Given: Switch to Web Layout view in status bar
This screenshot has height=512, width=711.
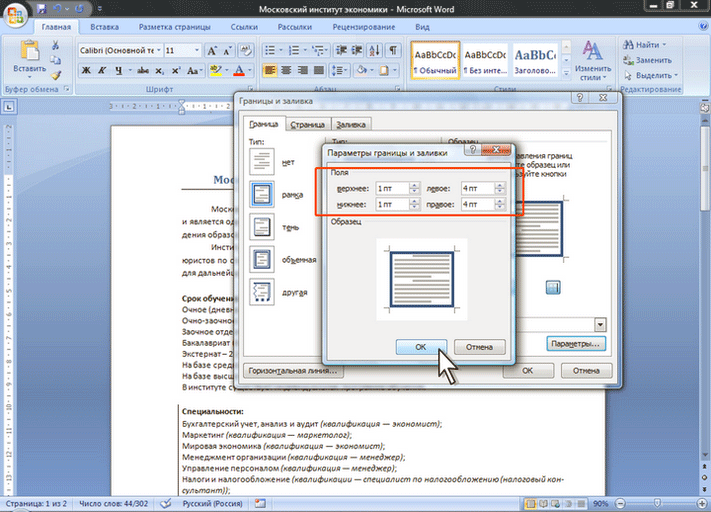Looking at the screenshot, I should pos(555,503).
